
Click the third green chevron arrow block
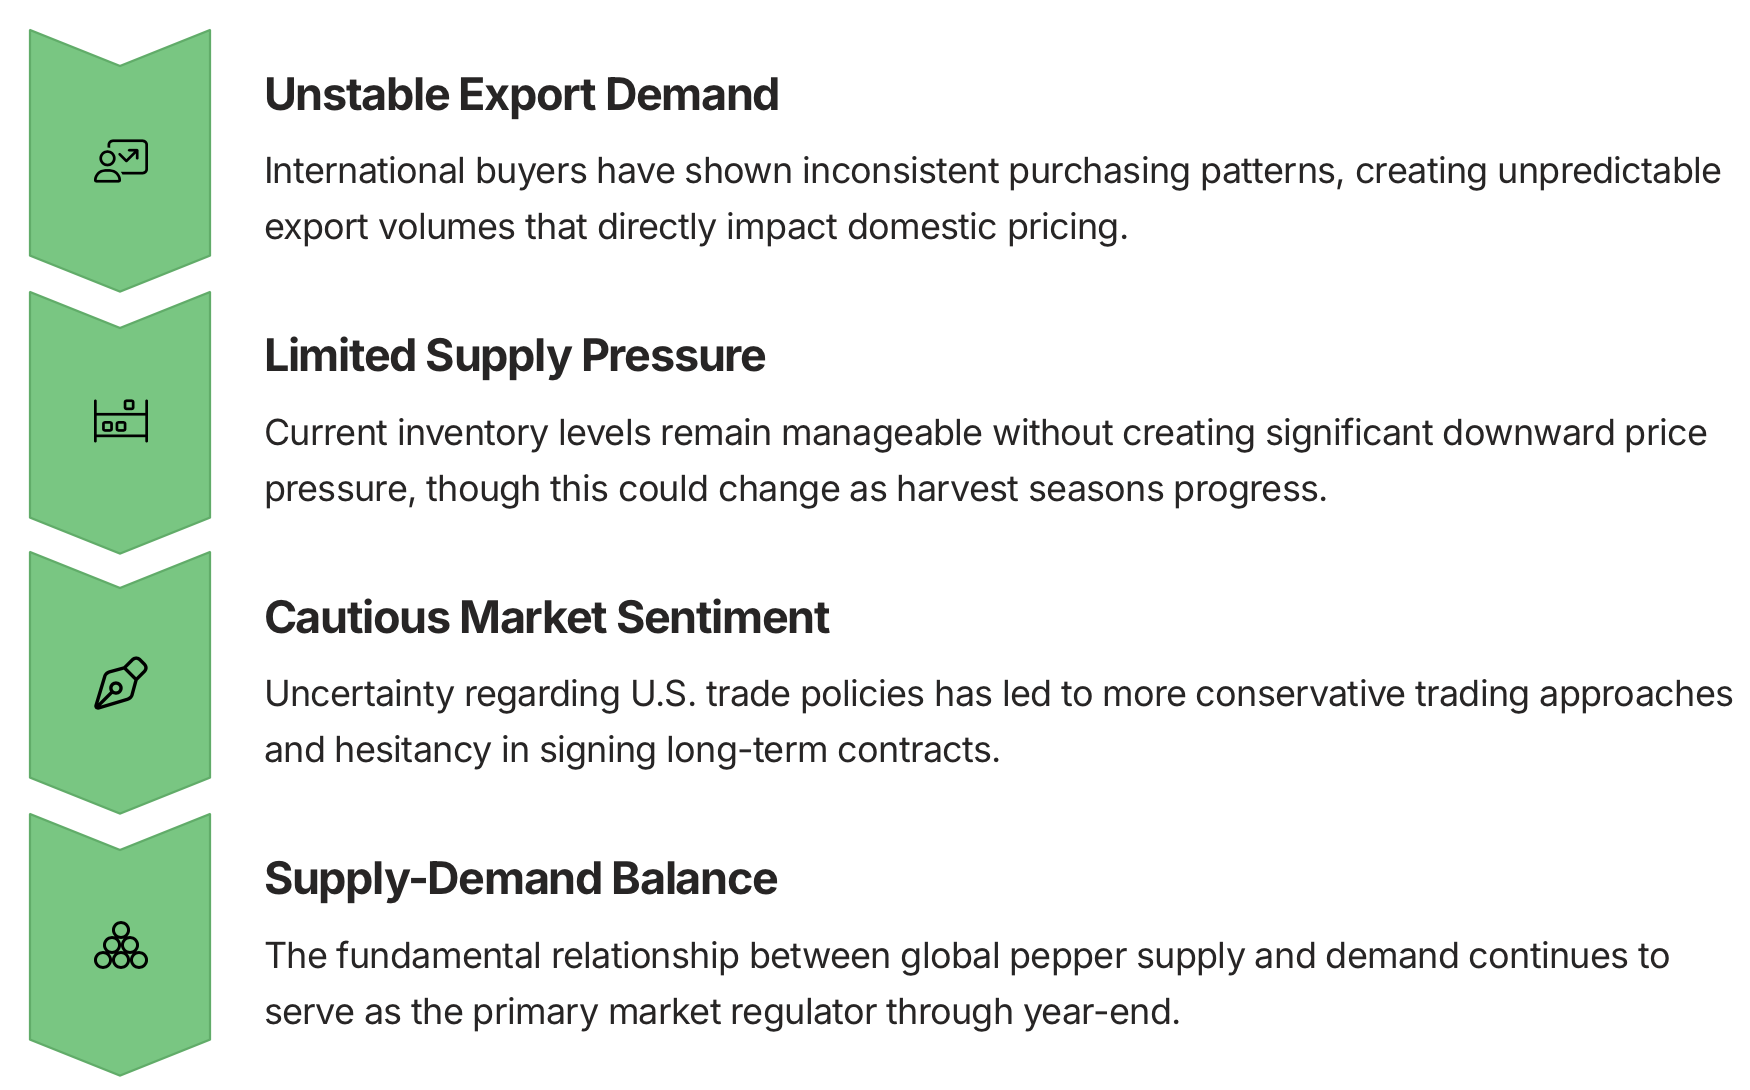(x=120, y=683)
